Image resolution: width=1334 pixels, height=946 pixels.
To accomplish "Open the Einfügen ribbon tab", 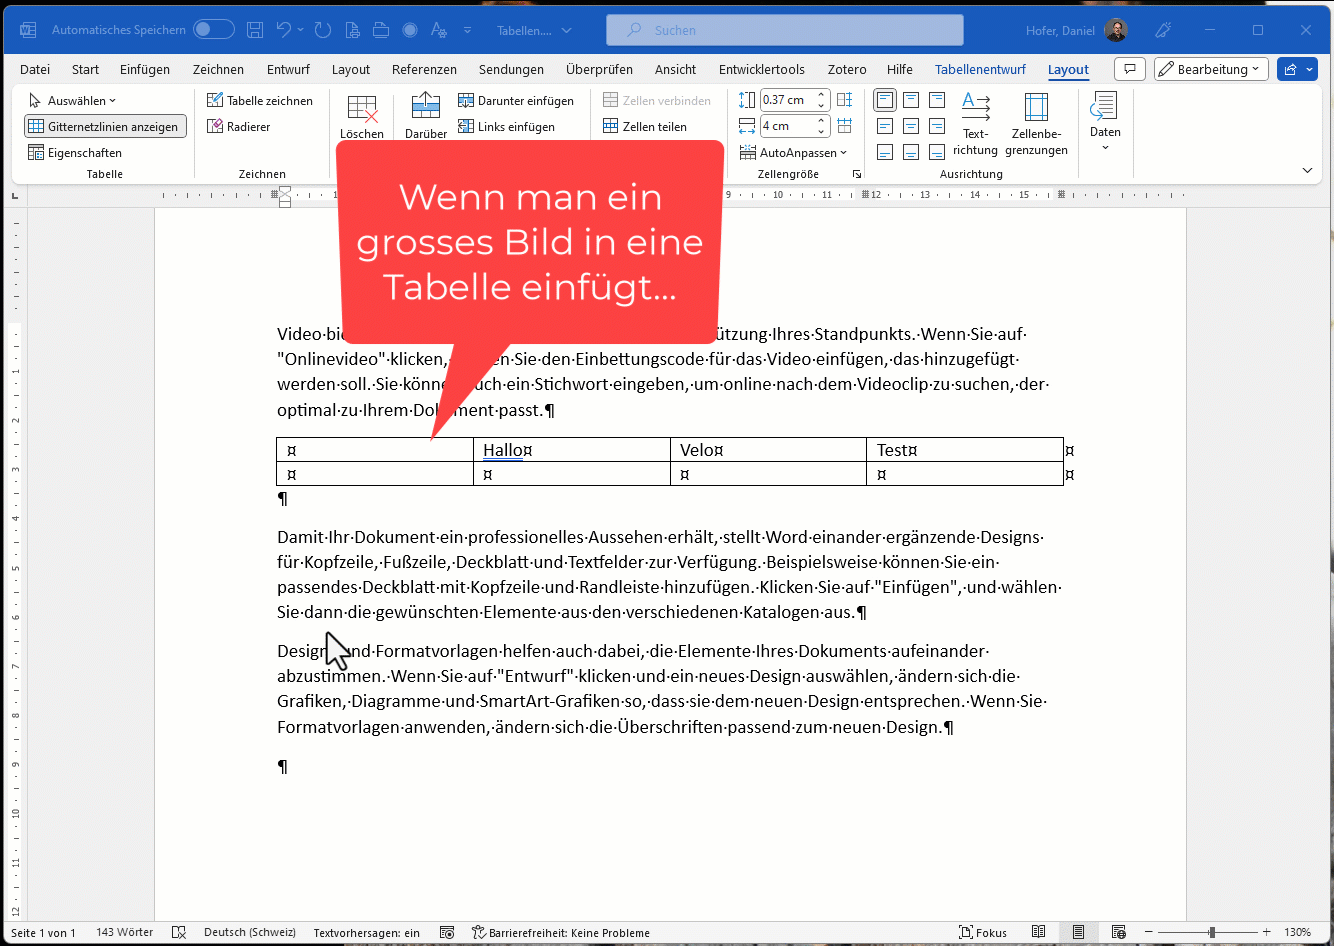I will tap(145, 70).
